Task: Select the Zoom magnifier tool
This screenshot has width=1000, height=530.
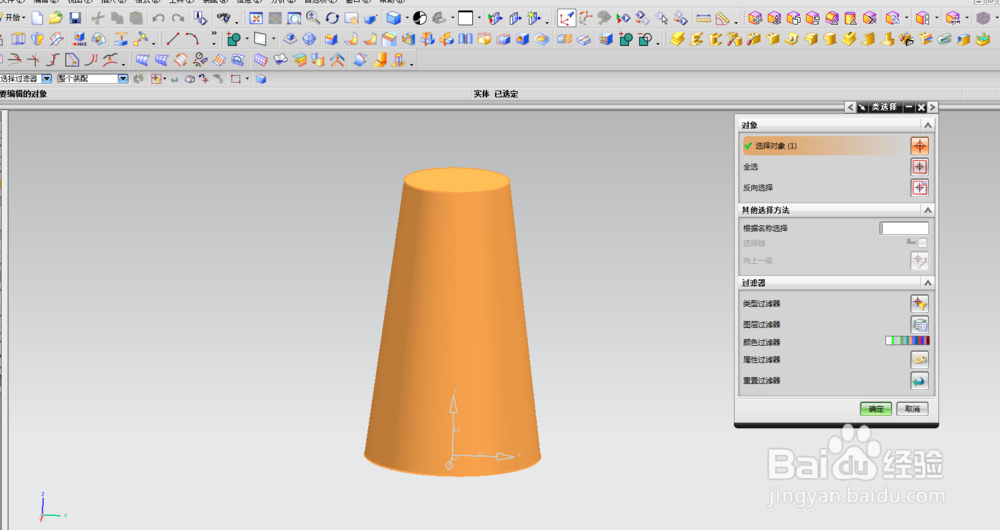Action: tap(313, 18)
